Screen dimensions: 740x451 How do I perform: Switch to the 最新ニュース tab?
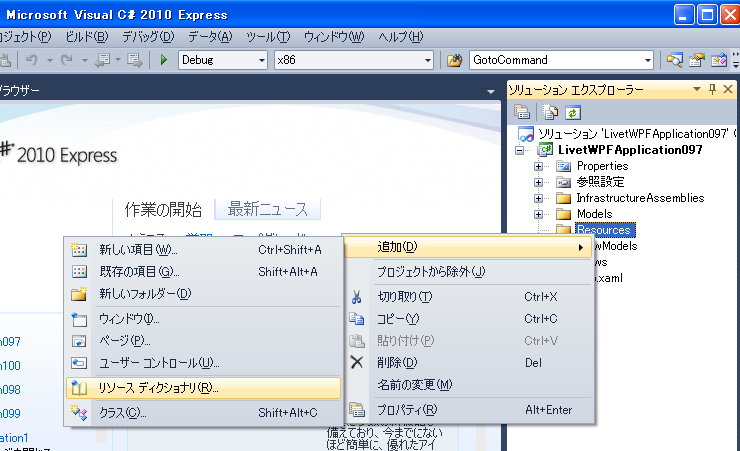(268, 209)
